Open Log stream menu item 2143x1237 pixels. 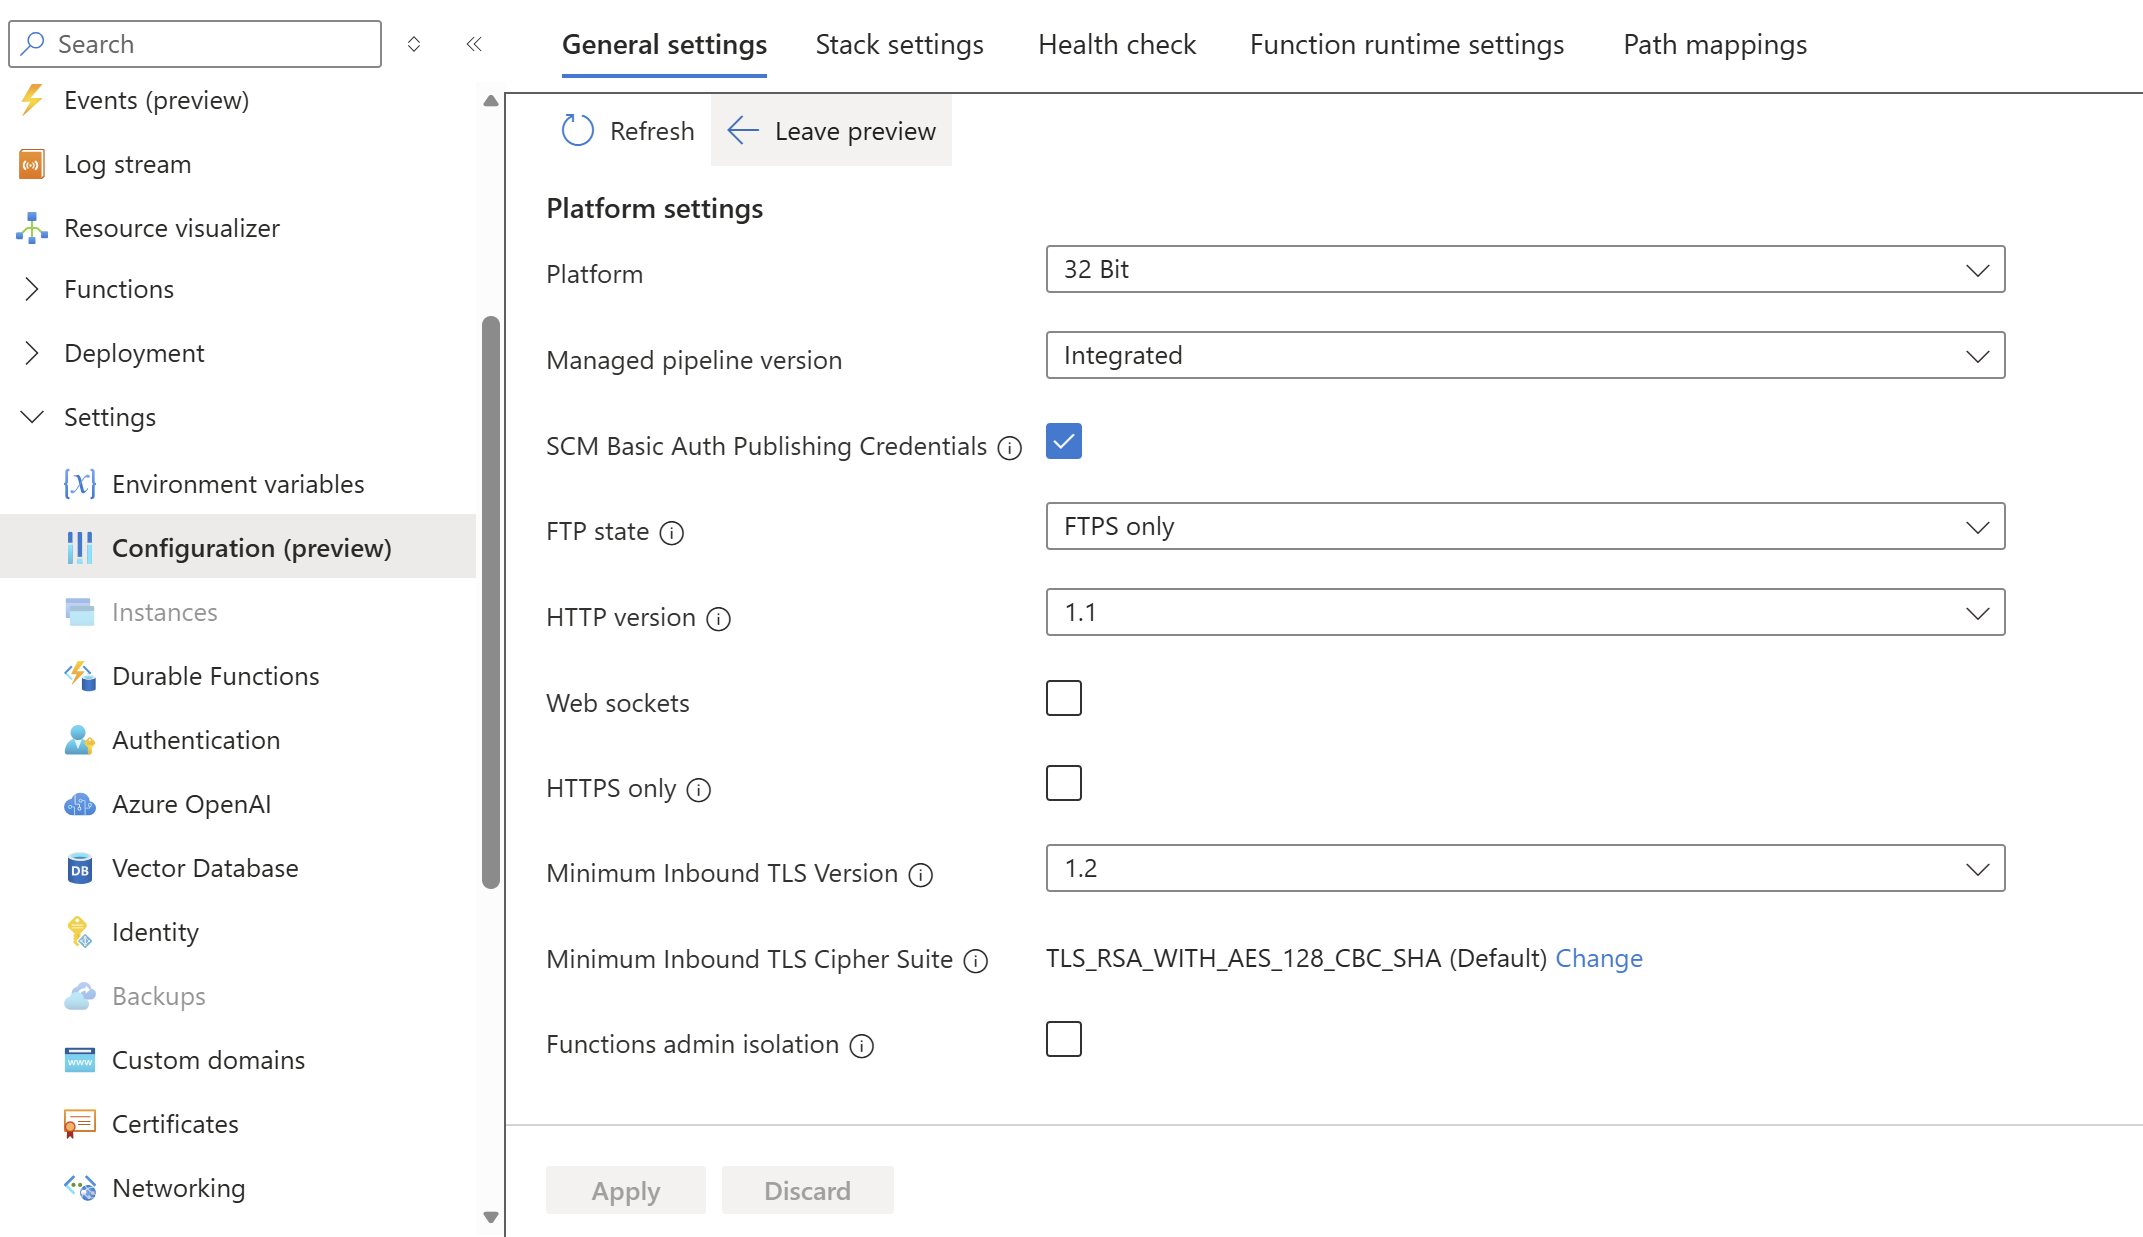click(x=238, y=164)
